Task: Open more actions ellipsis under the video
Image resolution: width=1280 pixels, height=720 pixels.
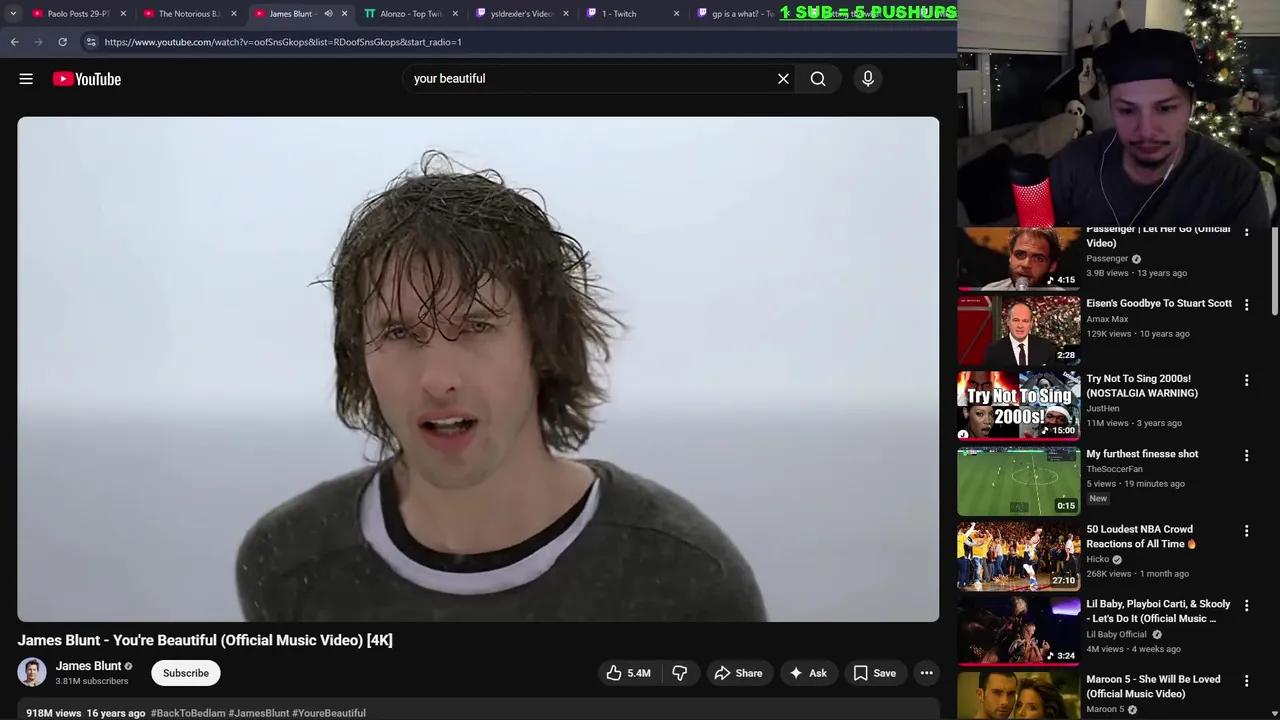Action: tap(927, 673)
